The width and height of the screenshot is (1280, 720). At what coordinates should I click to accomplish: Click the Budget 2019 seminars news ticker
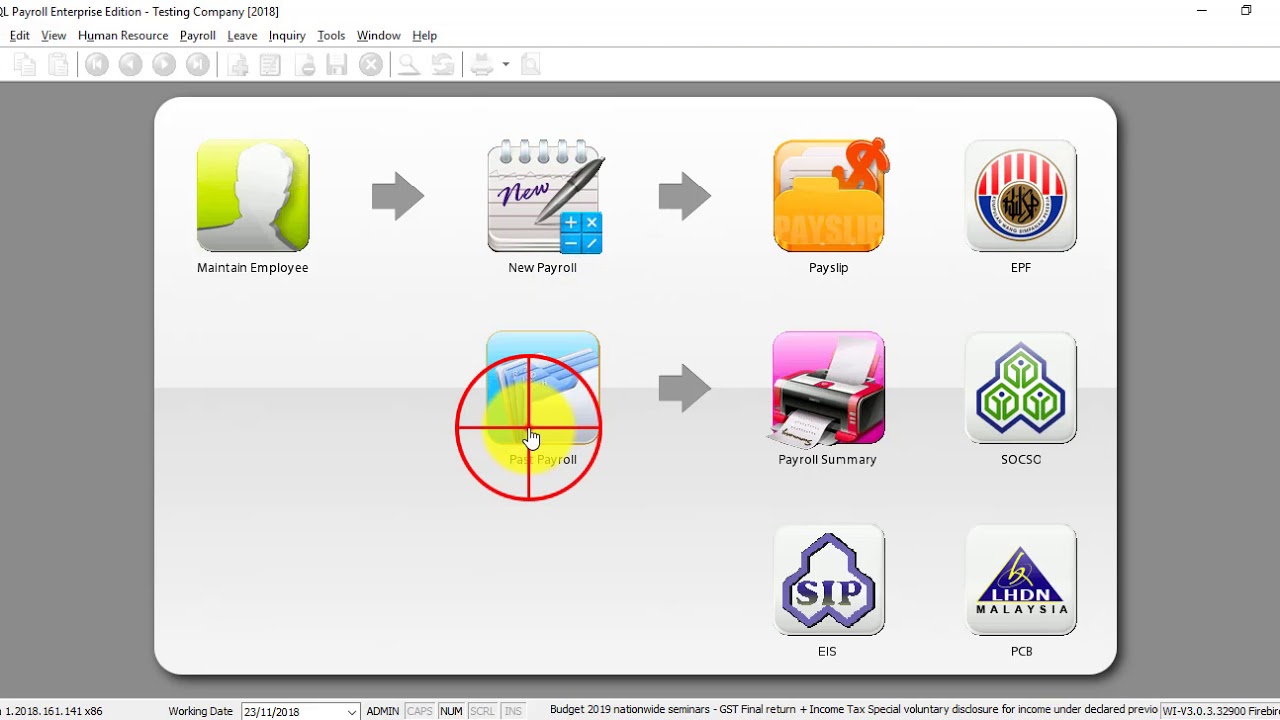(853, 710)
